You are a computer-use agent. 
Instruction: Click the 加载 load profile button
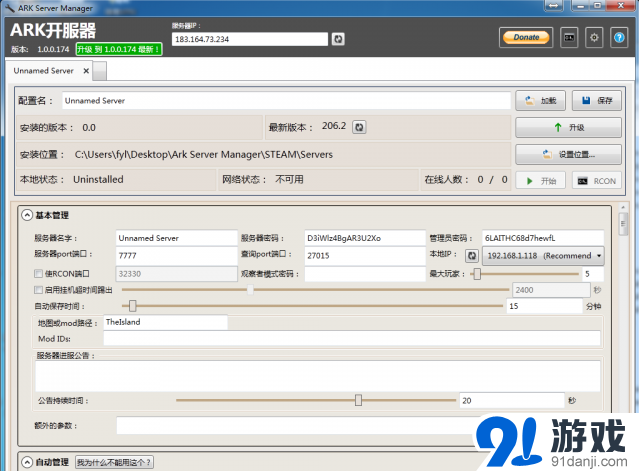tap(540, 101)
